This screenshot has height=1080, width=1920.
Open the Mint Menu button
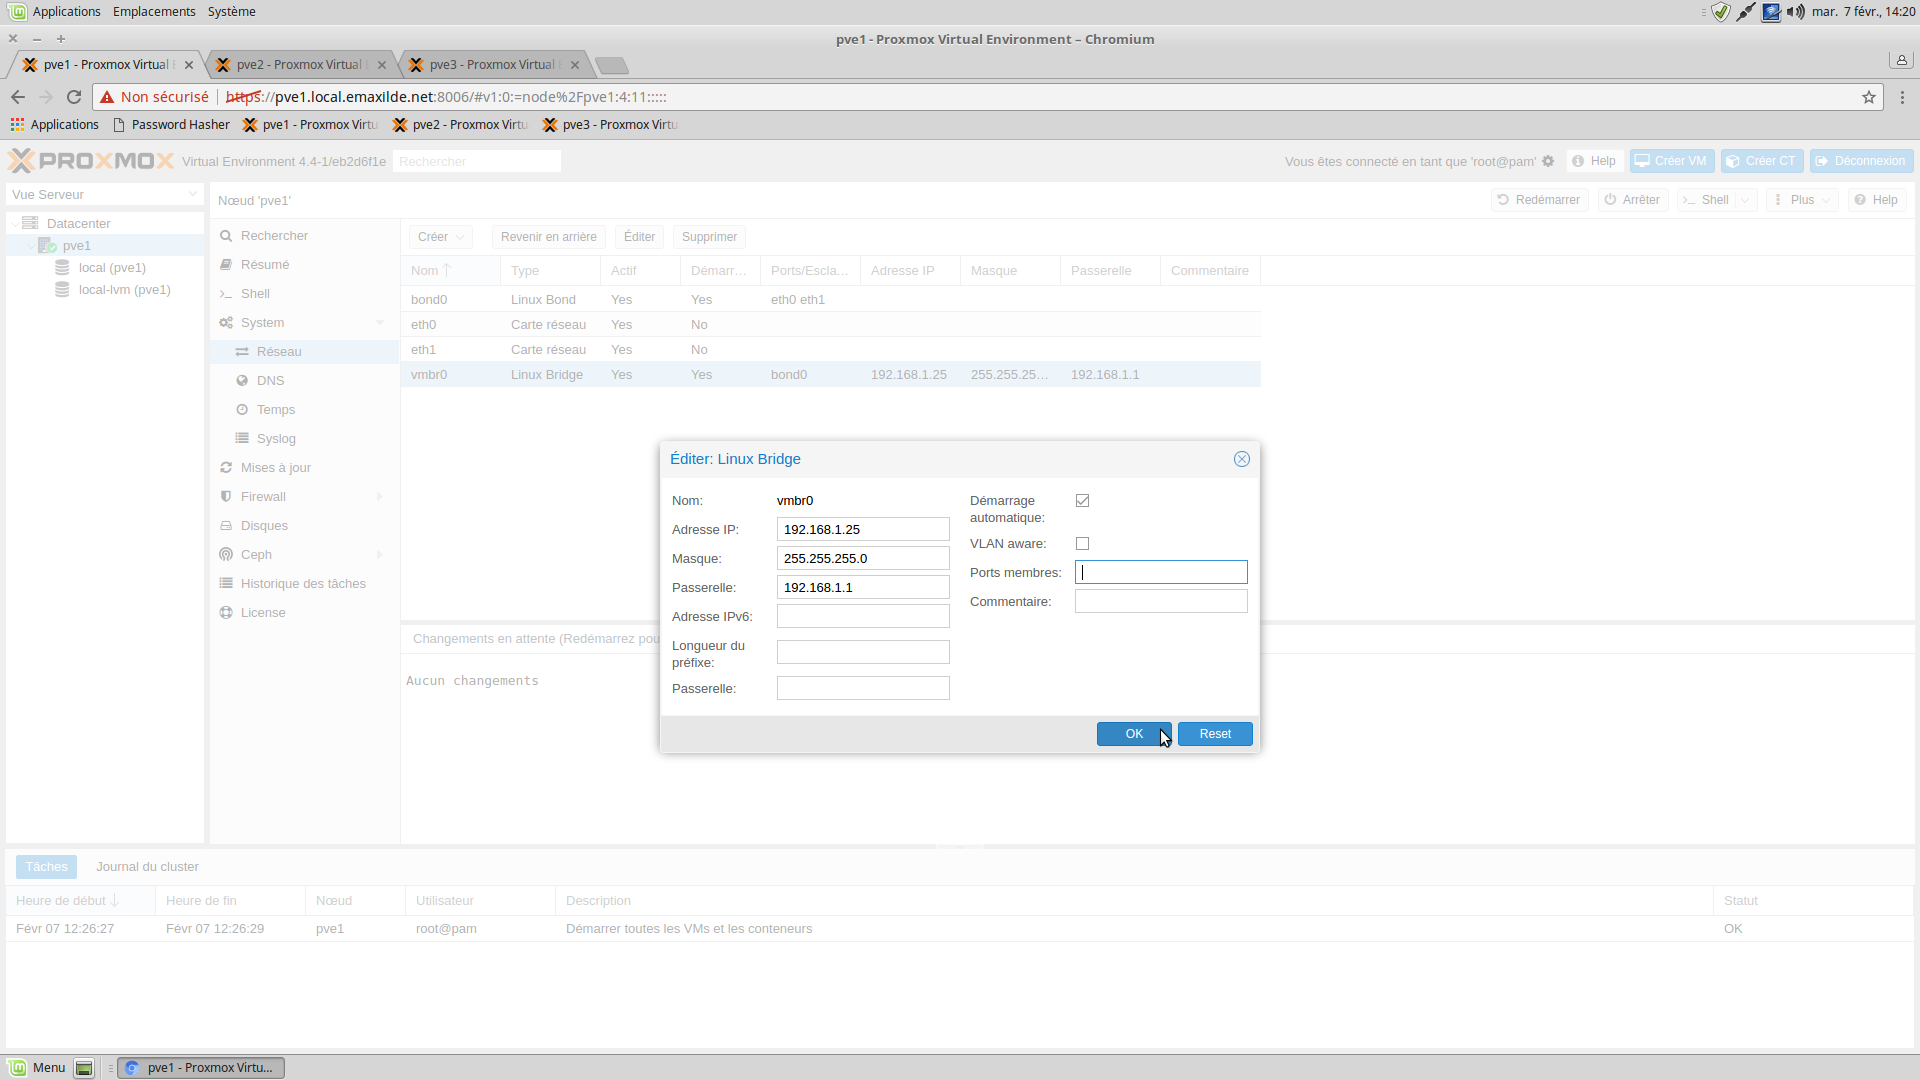(x=37, y=1068)
